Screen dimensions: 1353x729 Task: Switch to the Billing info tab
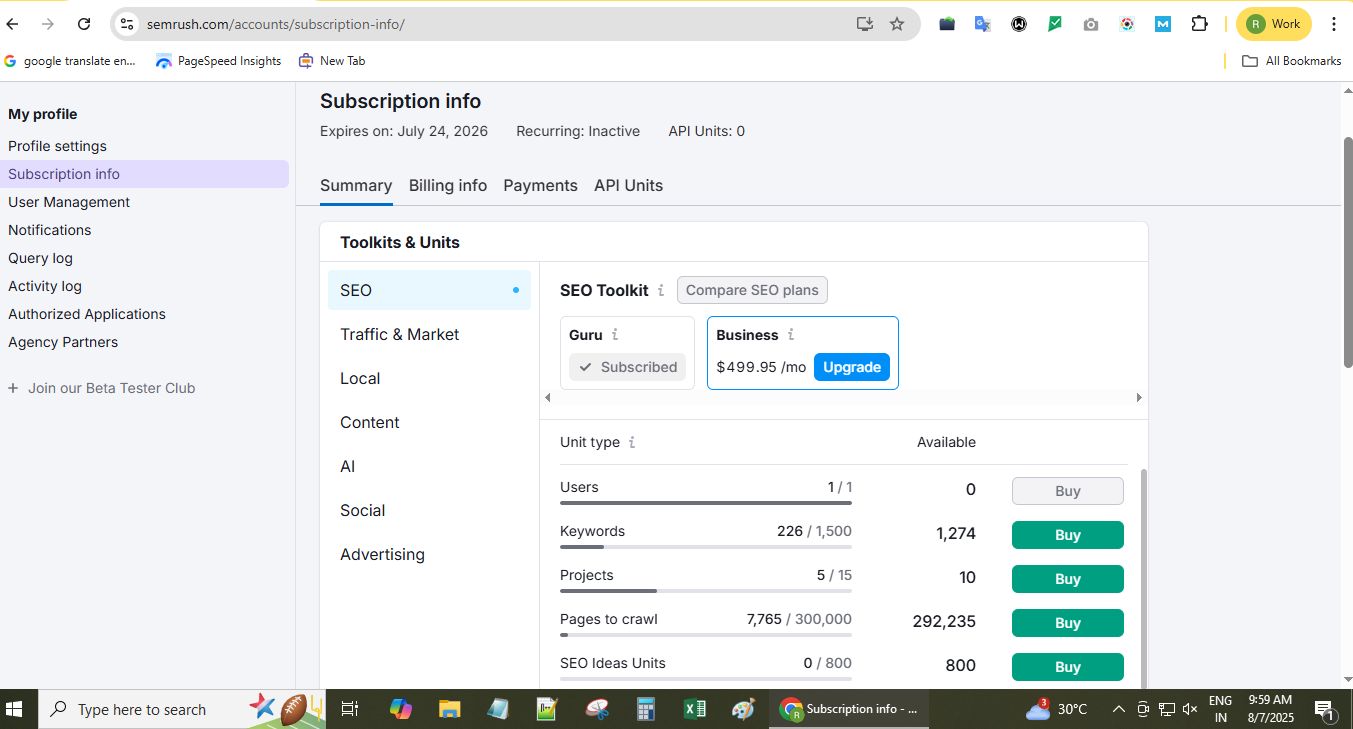point(448,185)
